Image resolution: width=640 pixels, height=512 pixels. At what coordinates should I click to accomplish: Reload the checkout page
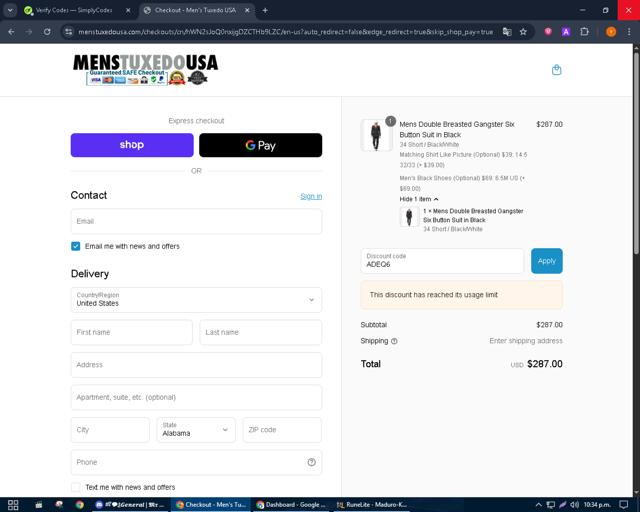click(x=47, y=32)
